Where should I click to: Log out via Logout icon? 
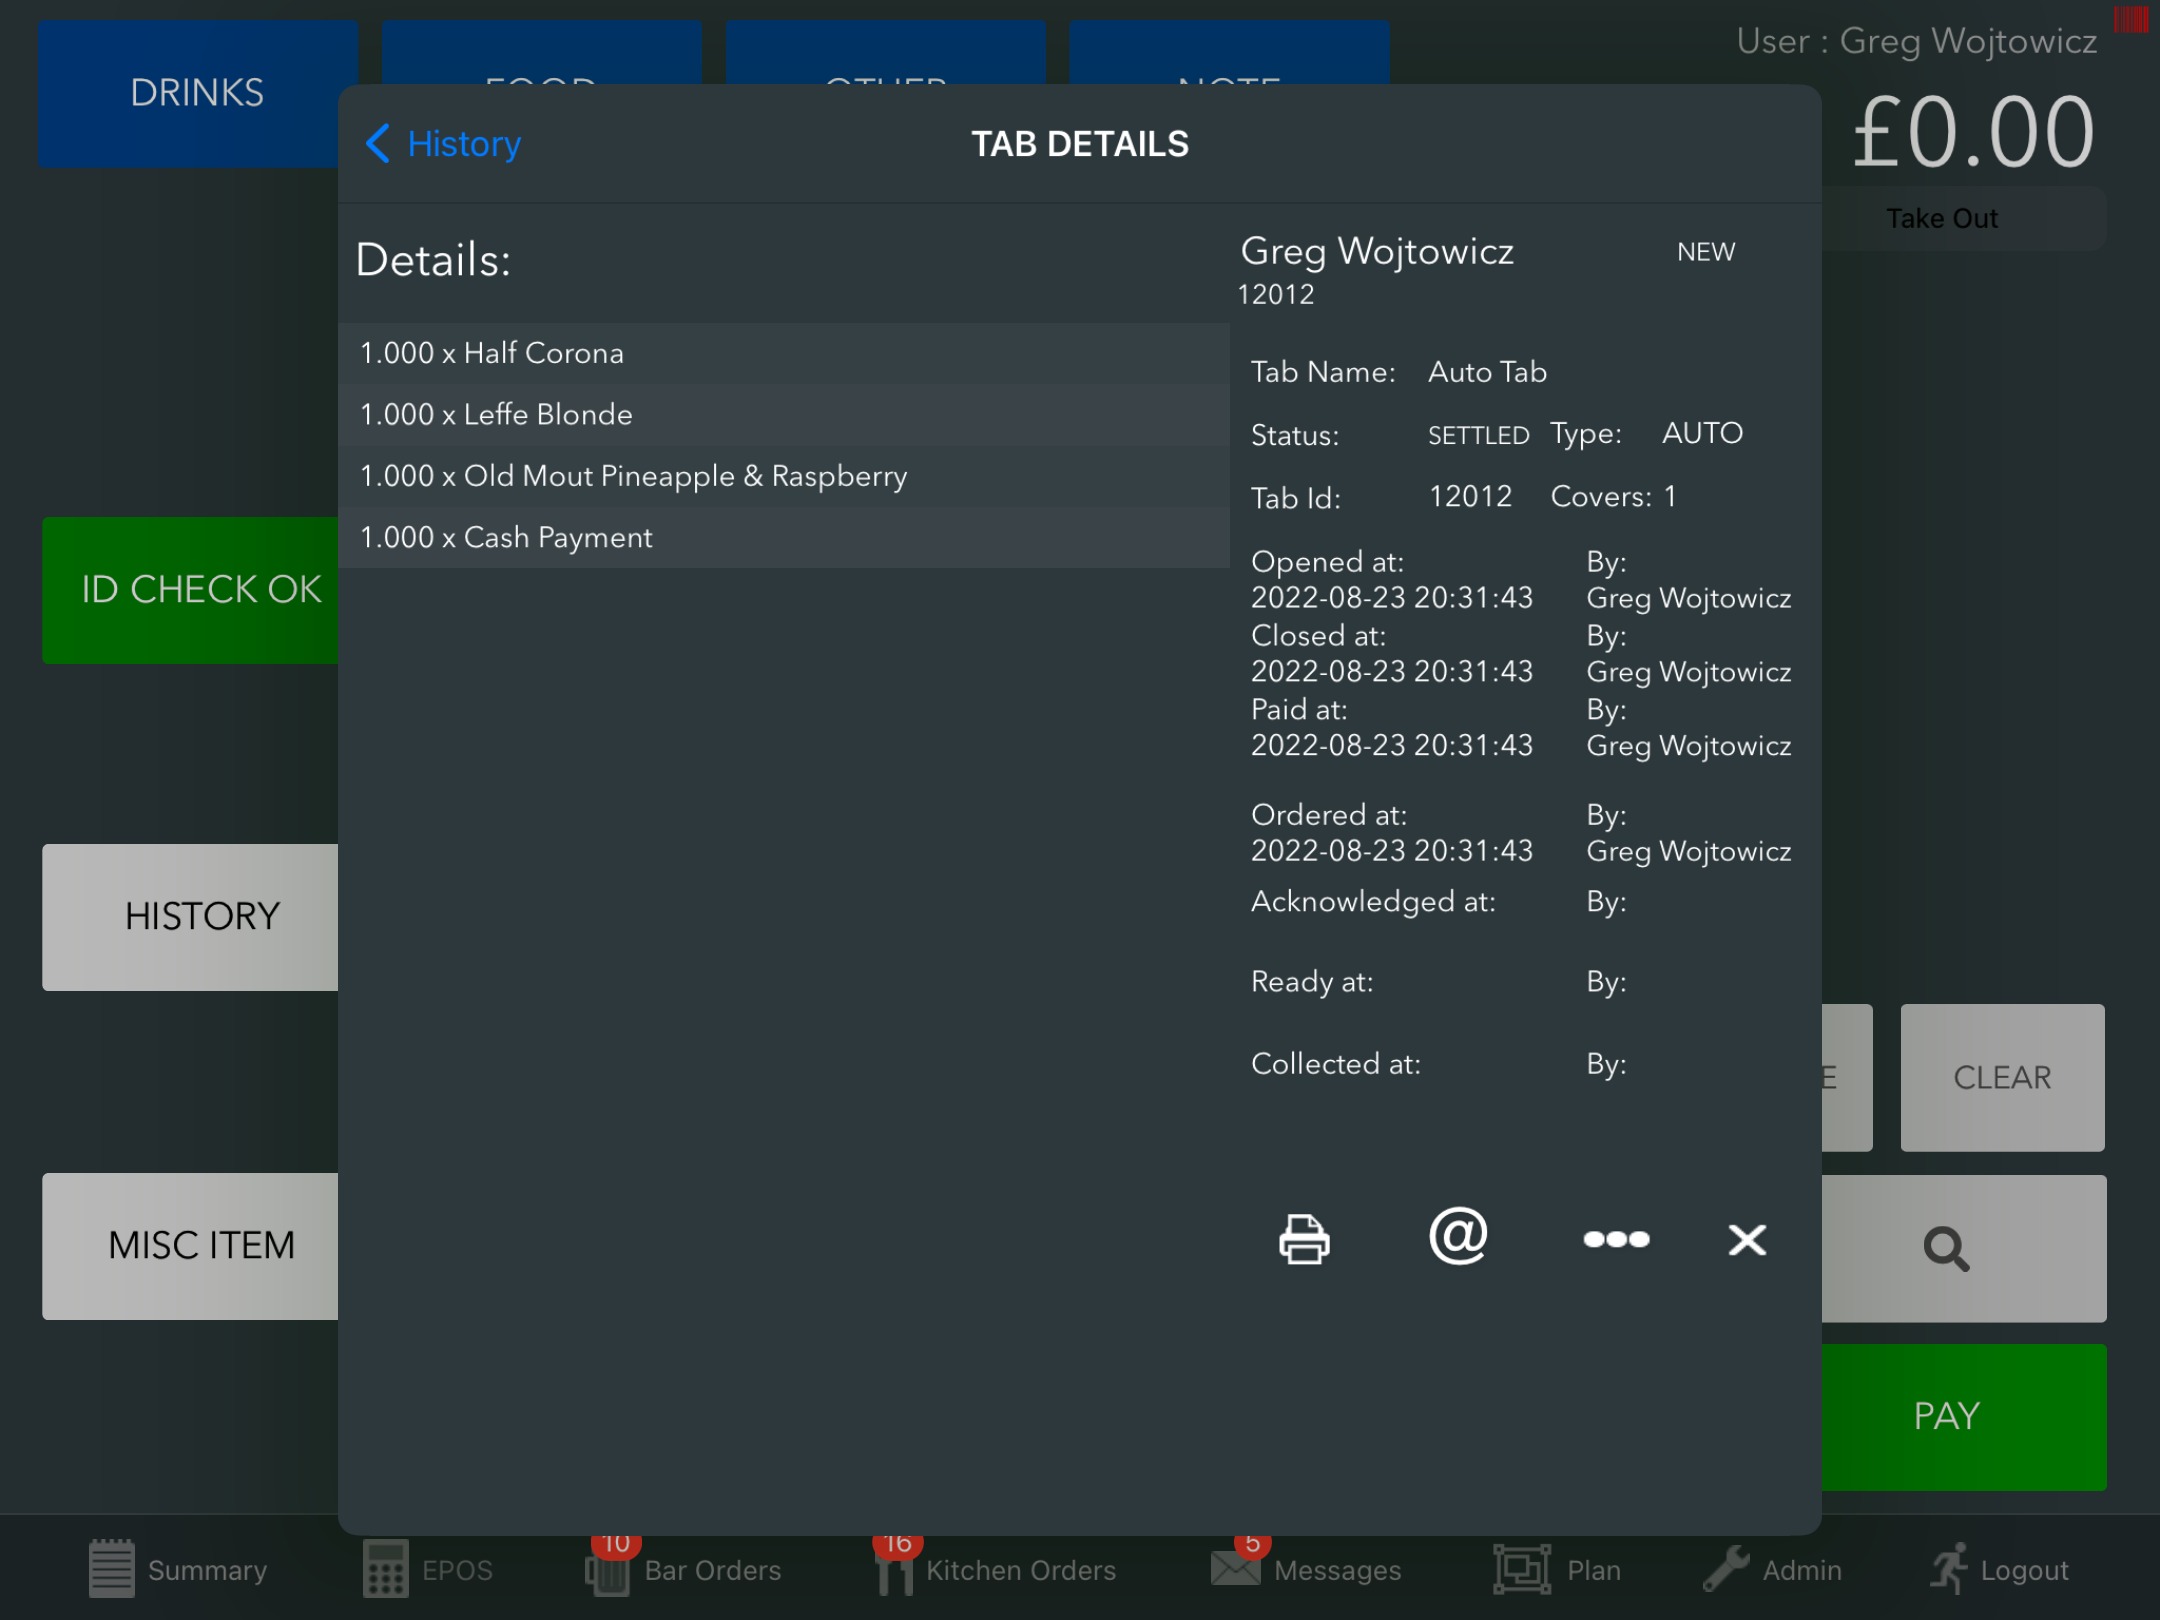2000,1569
